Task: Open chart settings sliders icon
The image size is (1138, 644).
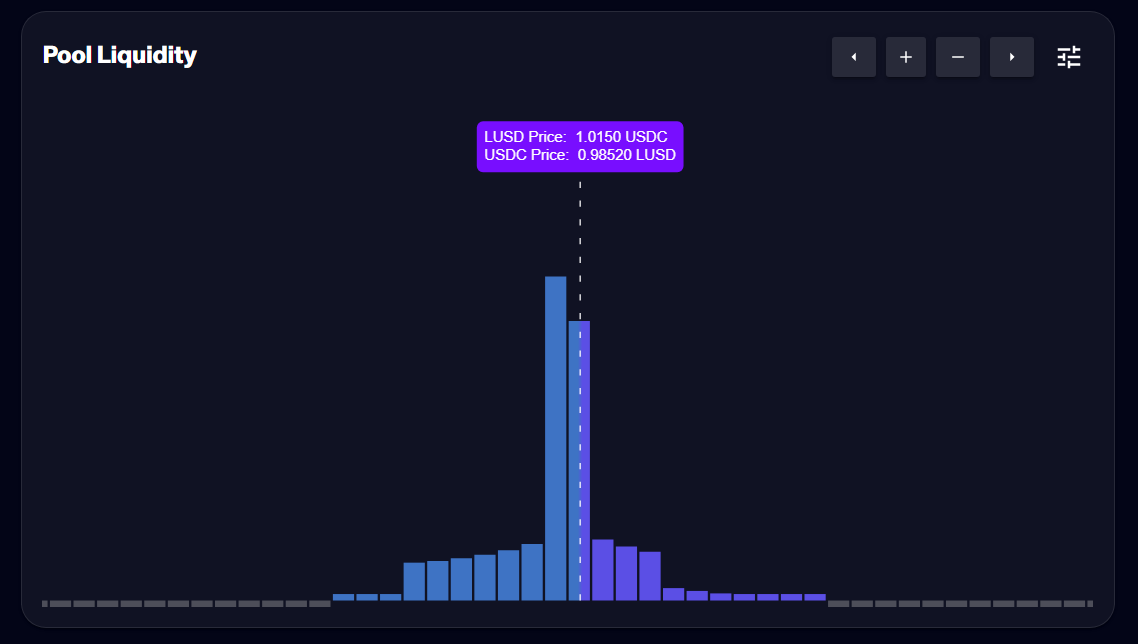Action: click(x=1069, y=57)
